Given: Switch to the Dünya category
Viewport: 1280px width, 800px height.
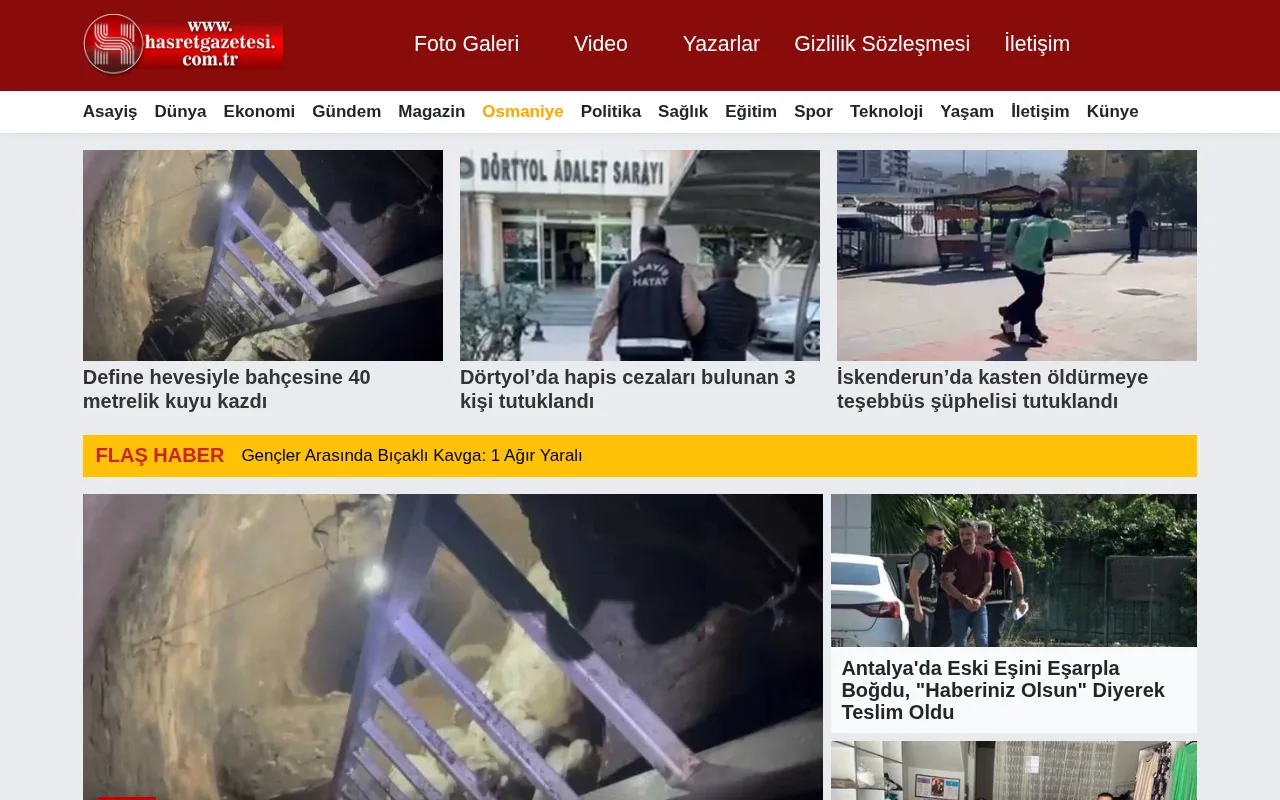Looking at the screenshot, I should [180, 111].
